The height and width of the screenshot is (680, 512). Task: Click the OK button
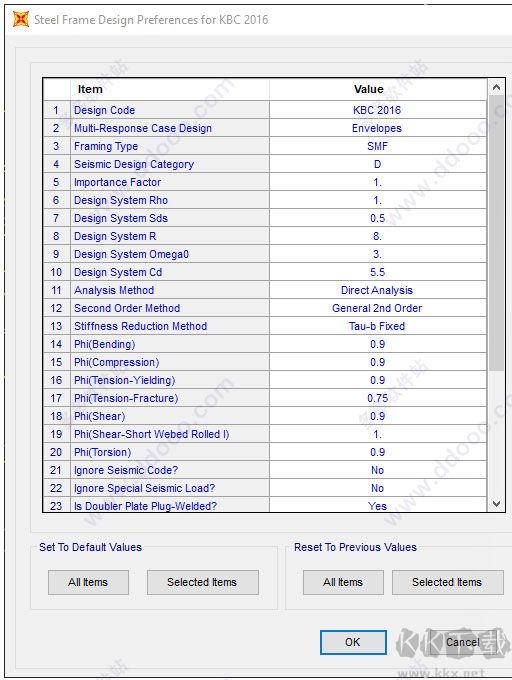pyautogui.click(x=353, y=642)
